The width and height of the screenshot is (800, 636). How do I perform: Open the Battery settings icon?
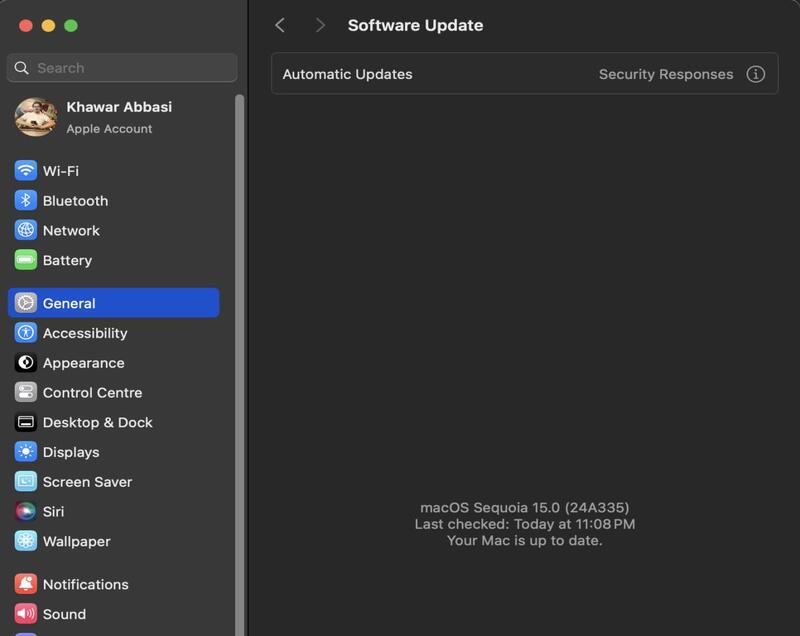click(x=26, y=260)
